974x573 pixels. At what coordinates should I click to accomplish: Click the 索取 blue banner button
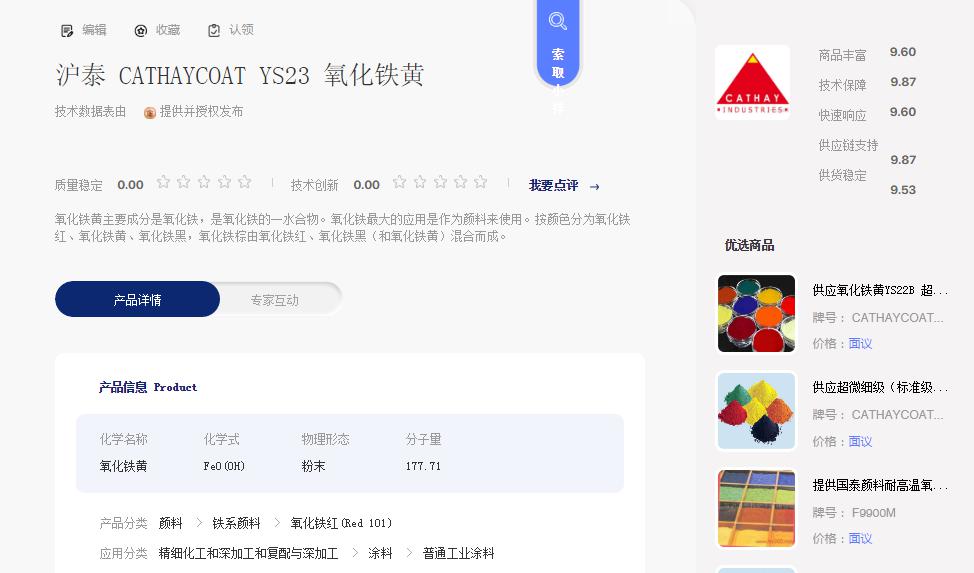558,44
